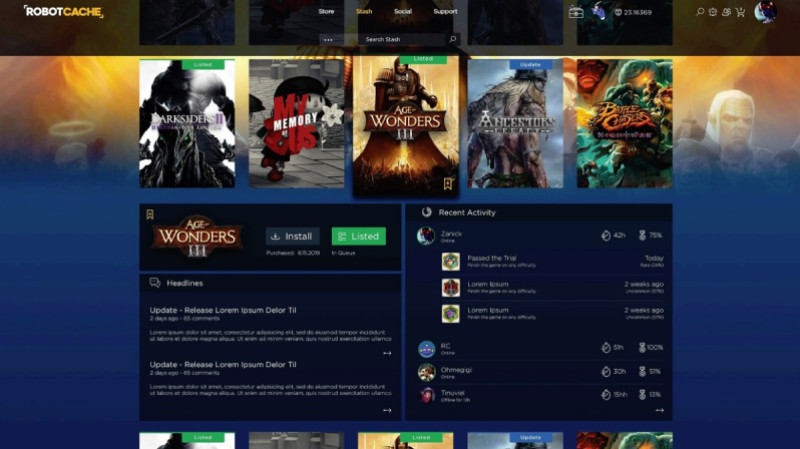Image resolution: width=800 pixels, height=449 pixels.
Task: Select the Darksiders II game cover
Action: coord(187,123)
